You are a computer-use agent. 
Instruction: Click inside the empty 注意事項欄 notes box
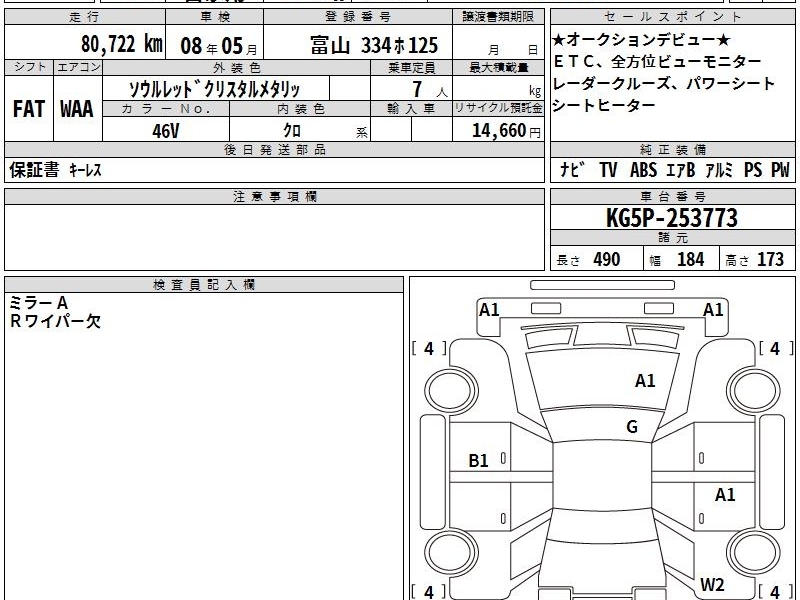(x=274, y=237)
